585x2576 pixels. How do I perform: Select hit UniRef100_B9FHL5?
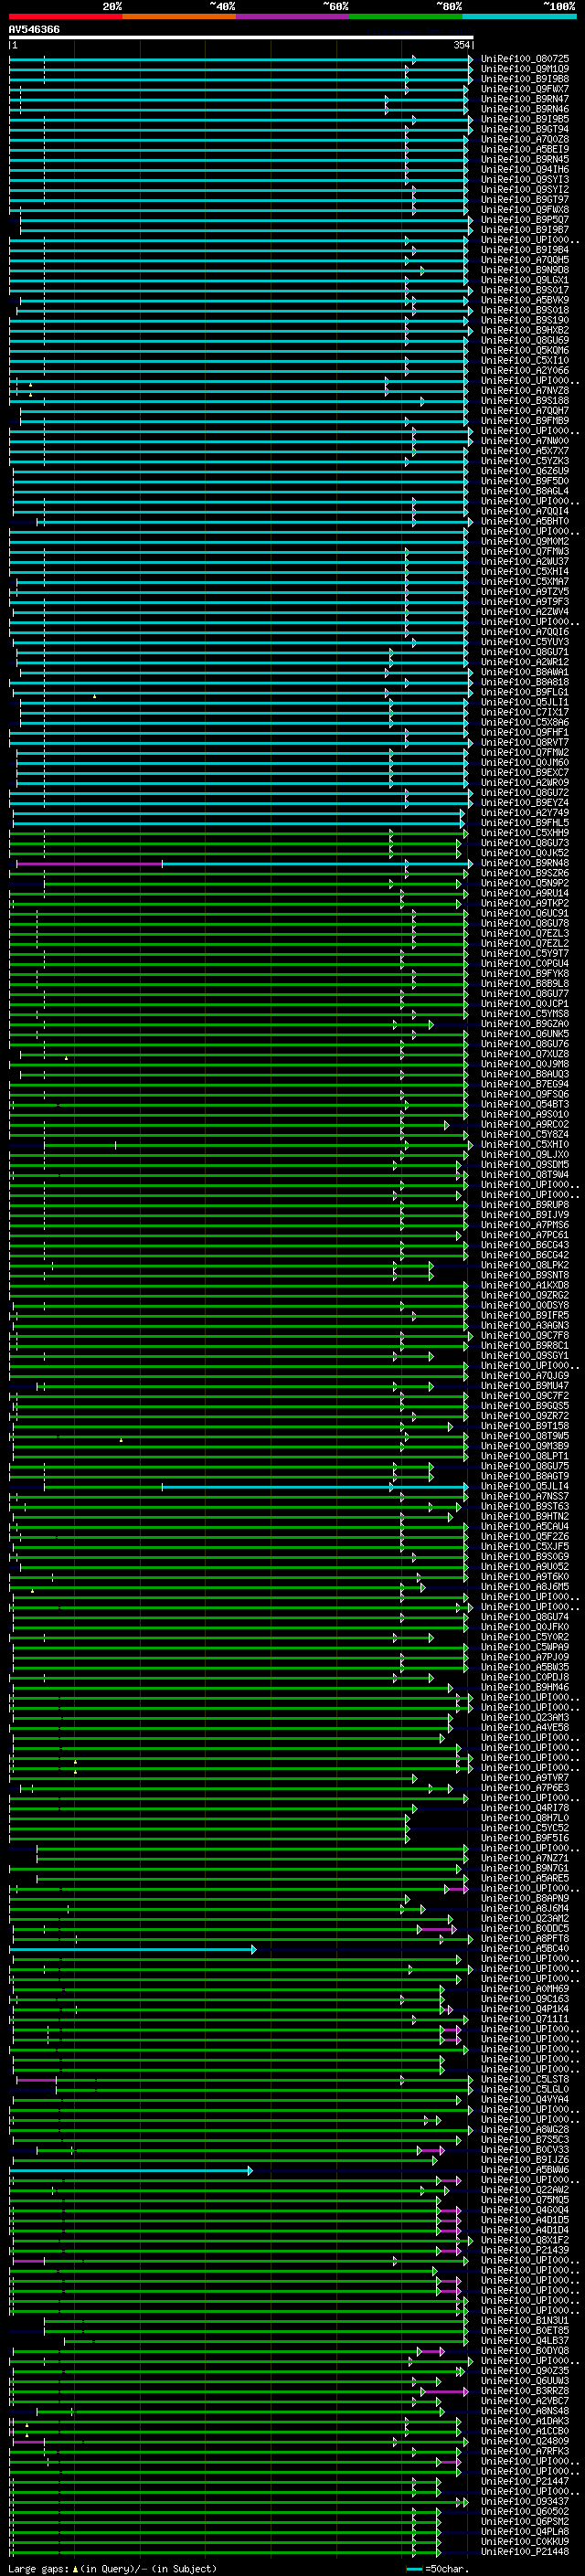525,823
